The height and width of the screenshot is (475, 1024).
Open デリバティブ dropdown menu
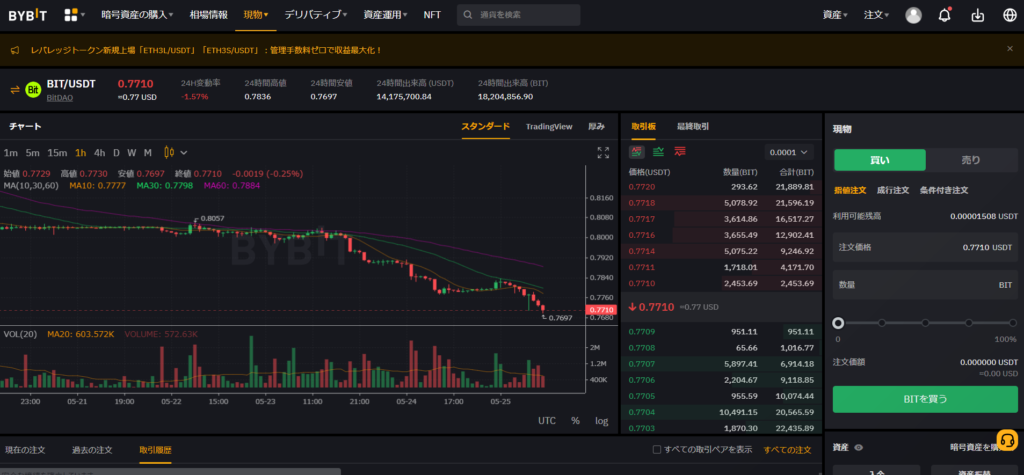[x=315, y=15]
